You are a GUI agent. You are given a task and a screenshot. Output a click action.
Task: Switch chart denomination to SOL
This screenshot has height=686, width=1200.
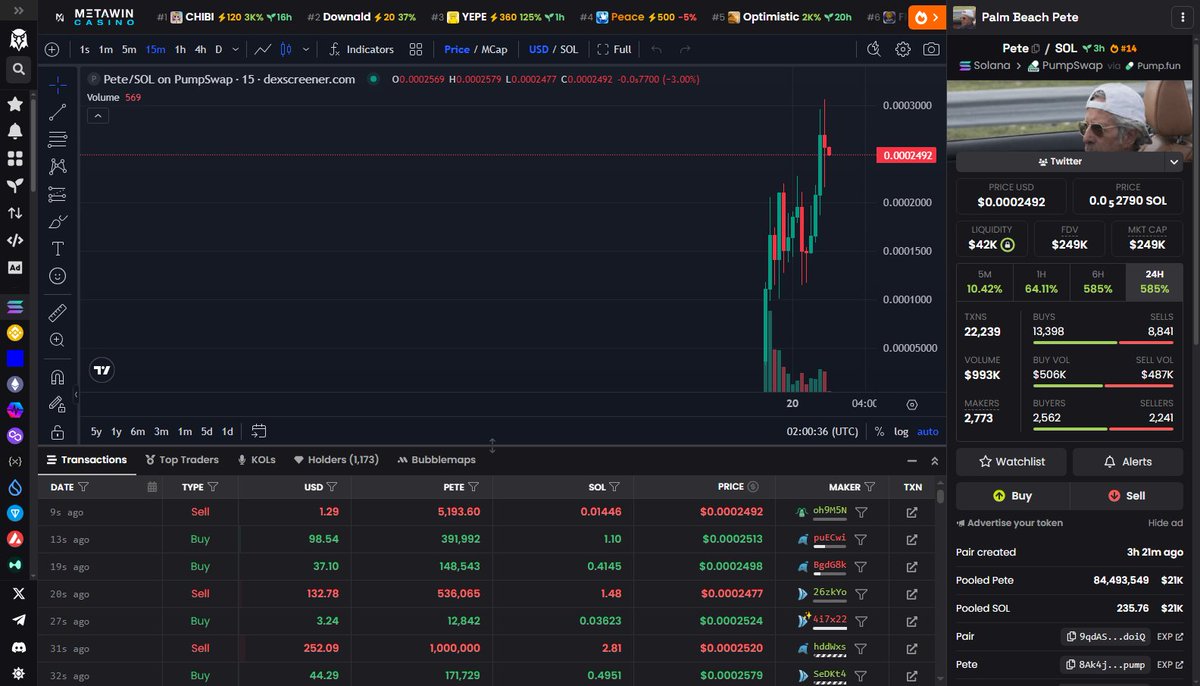(569, 49)
